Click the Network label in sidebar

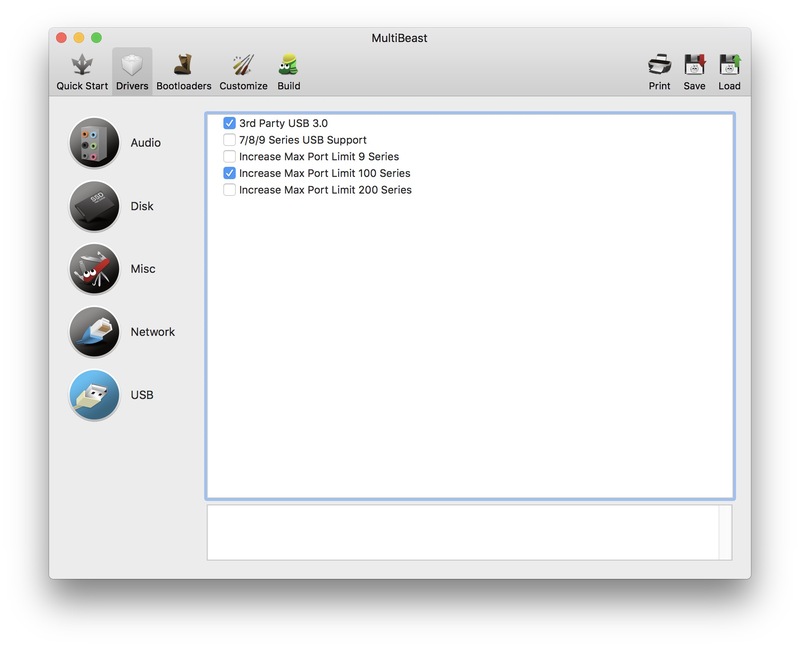point(153,332)
